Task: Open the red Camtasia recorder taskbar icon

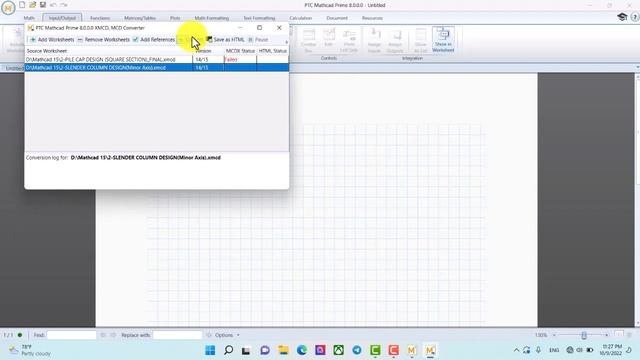Action: 393,350
